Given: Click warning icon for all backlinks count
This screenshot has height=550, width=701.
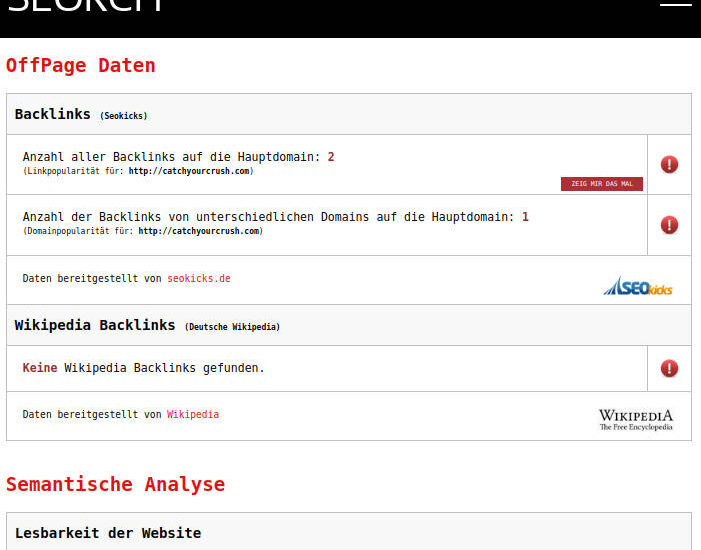Looking at the screenshot, I should coord(669,164).
